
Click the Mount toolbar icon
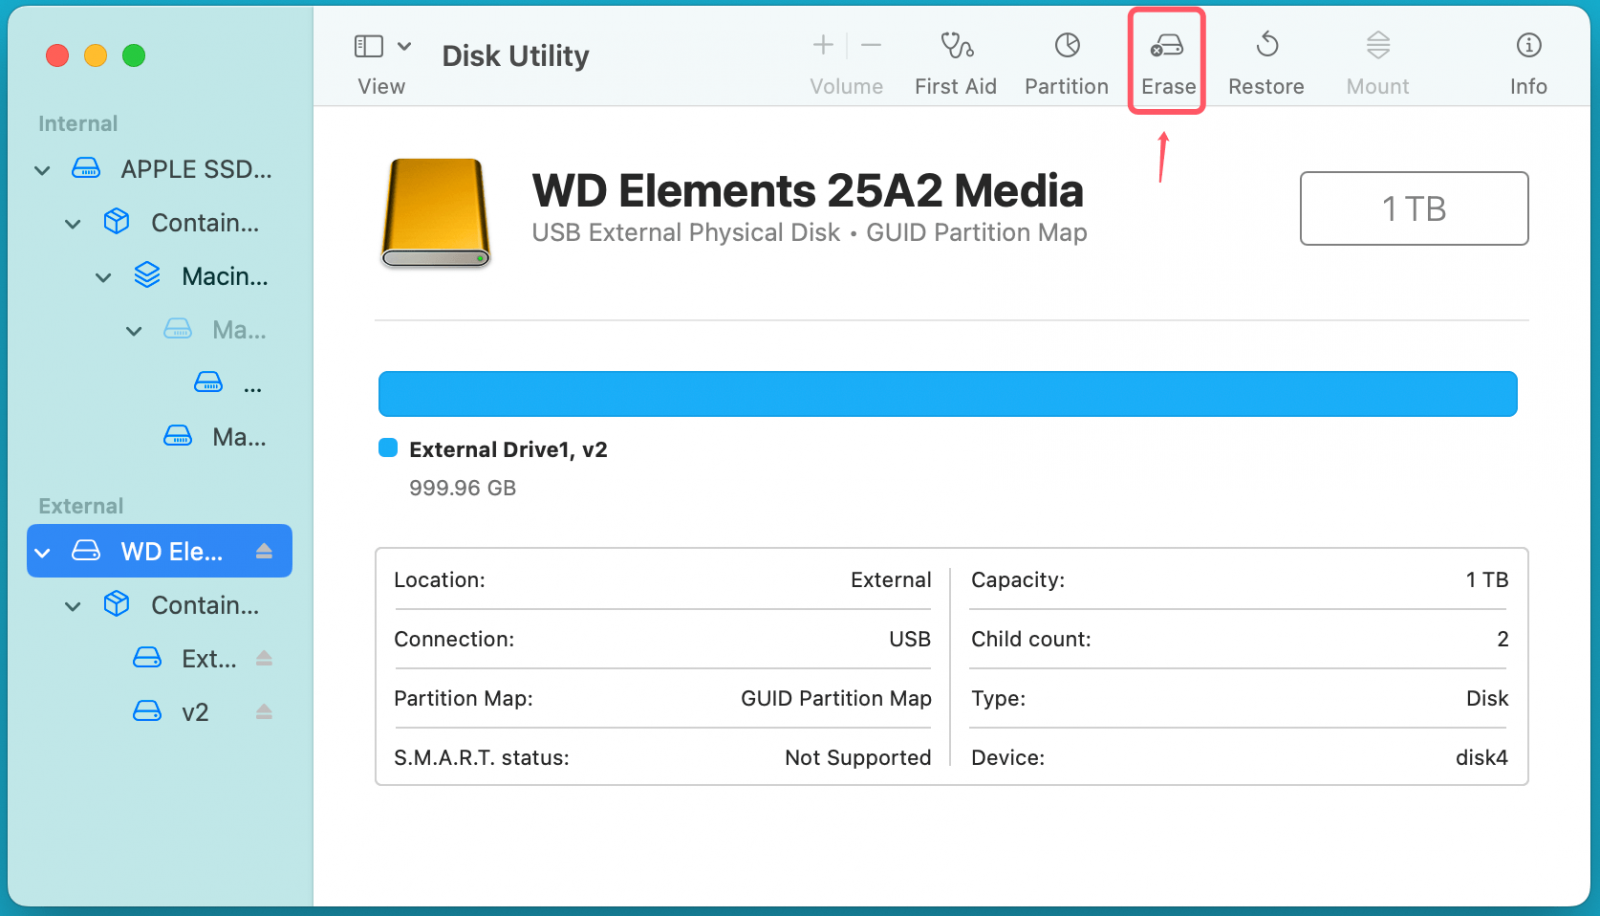pos(1378,45)
